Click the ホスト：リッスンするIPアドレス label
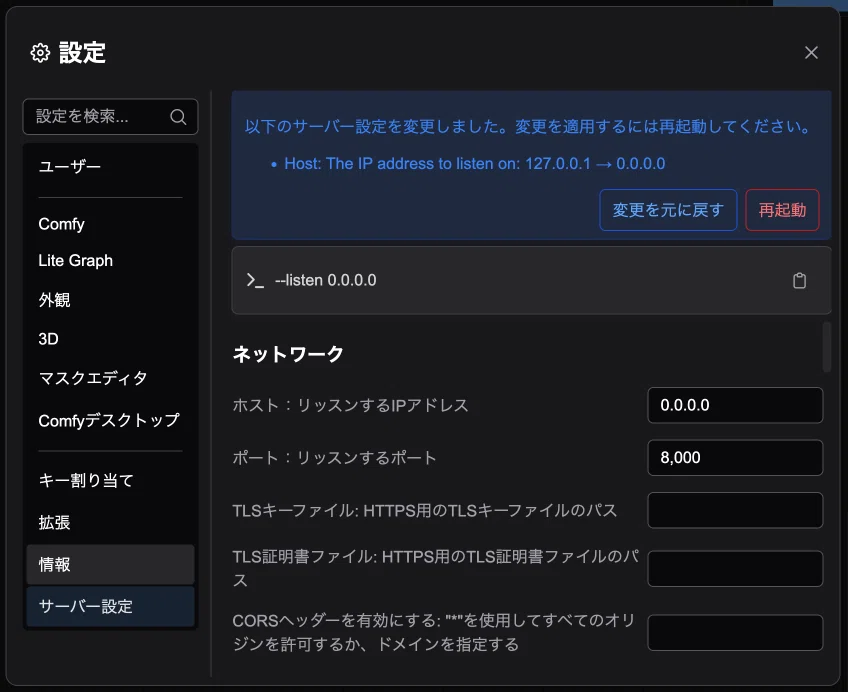848x692 pixels. click(x=350, y=405)
